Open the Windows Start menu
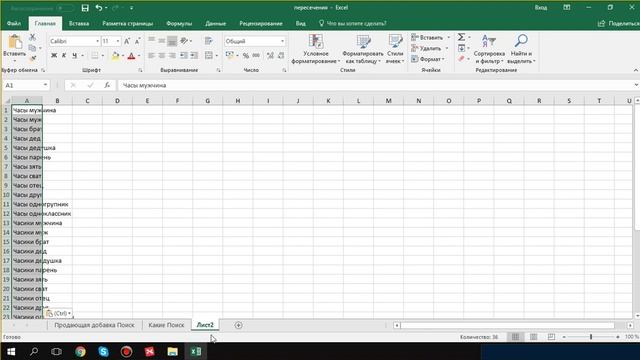Screen dimensions: 640x360 tap(11, 351)
